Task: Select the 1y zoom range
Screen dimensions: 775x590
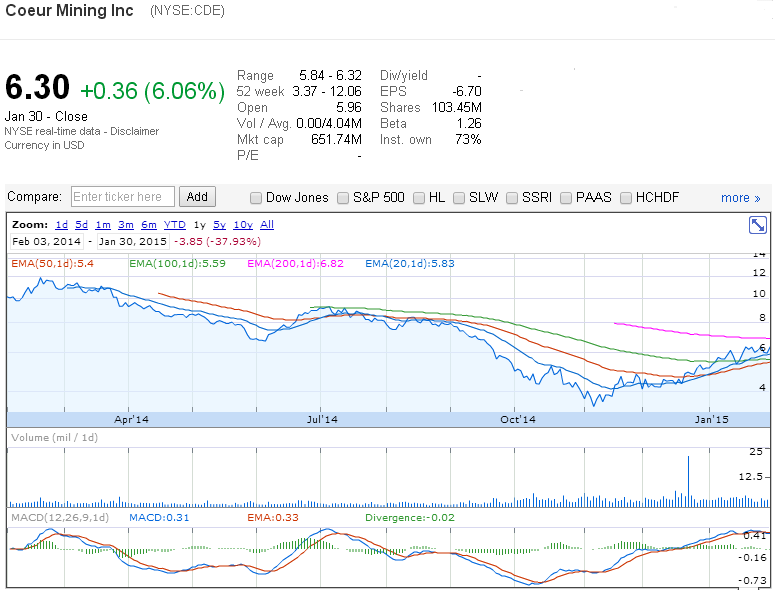Action: (x=200, y=225)
